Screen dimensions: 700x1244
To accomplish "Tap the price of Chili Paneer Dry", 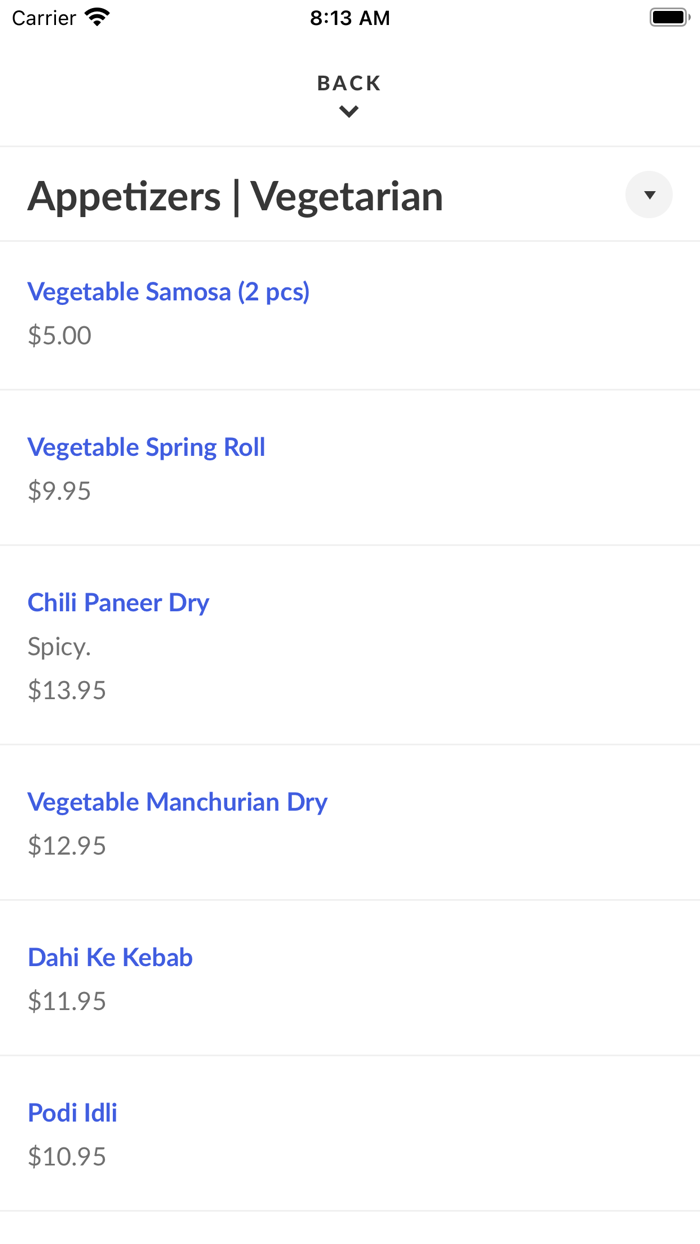I will pyautogui.click(x=66, y=689).
